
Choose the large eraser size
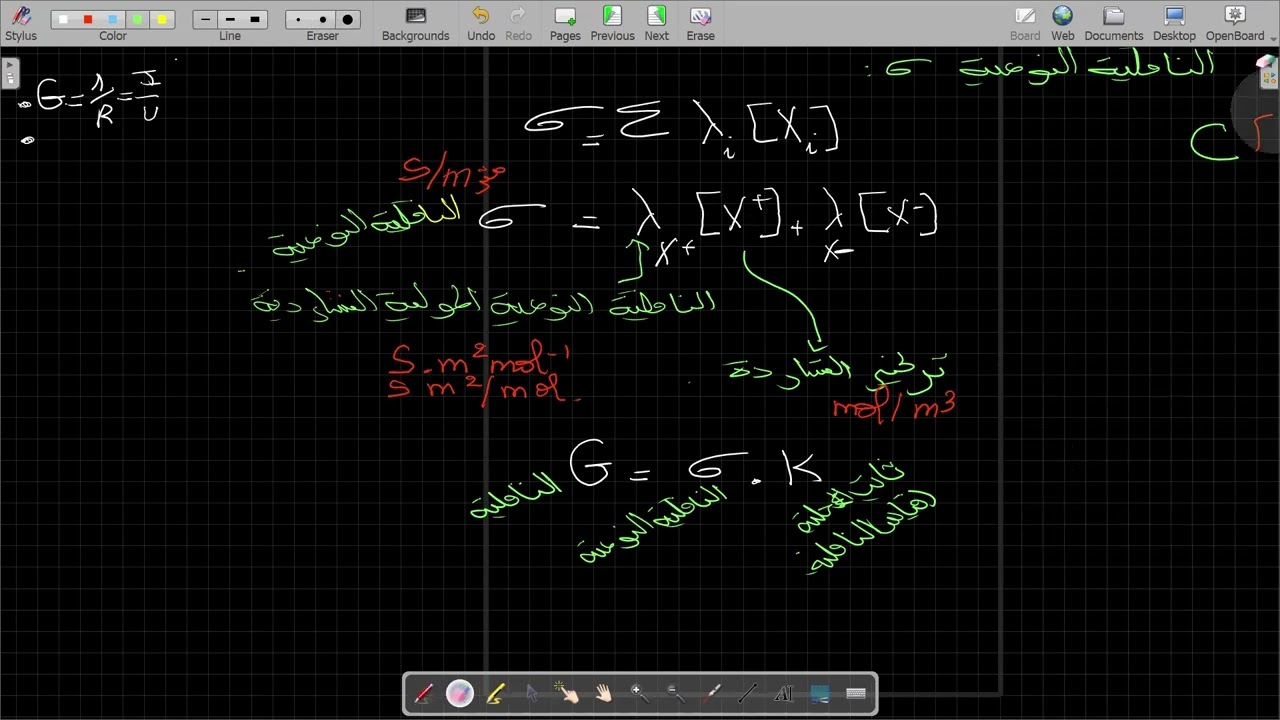pyautogui.click(x=347, y=19)
